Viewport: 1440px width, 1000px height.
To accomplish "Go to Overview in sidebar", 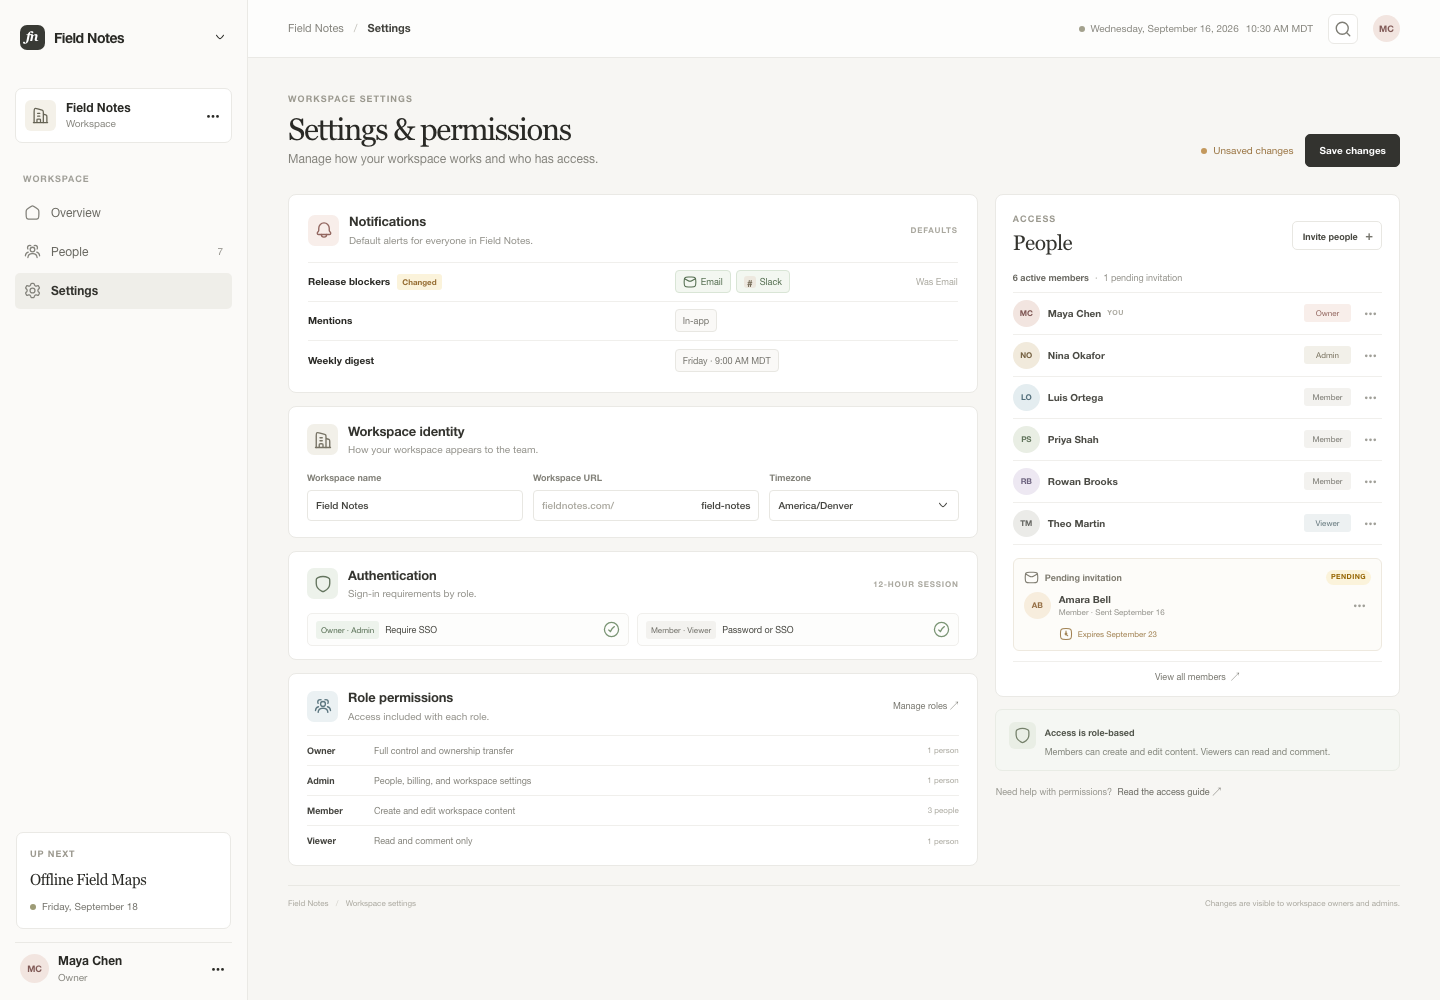I will tap(124, 213).
